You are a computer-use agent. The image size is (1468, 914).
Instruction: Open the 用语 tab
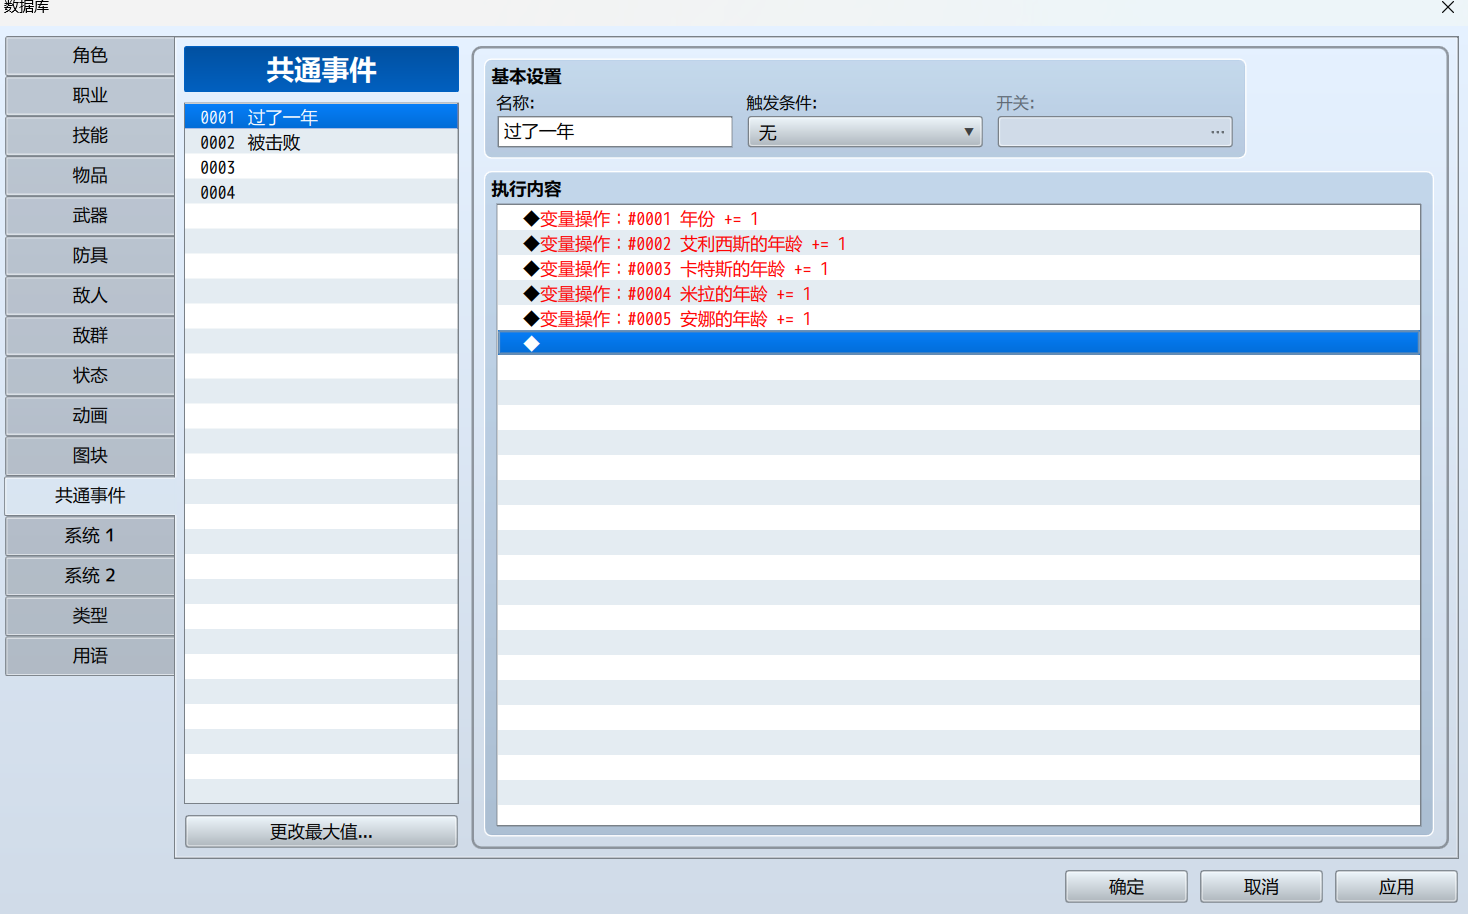click(x=90, y=656)
